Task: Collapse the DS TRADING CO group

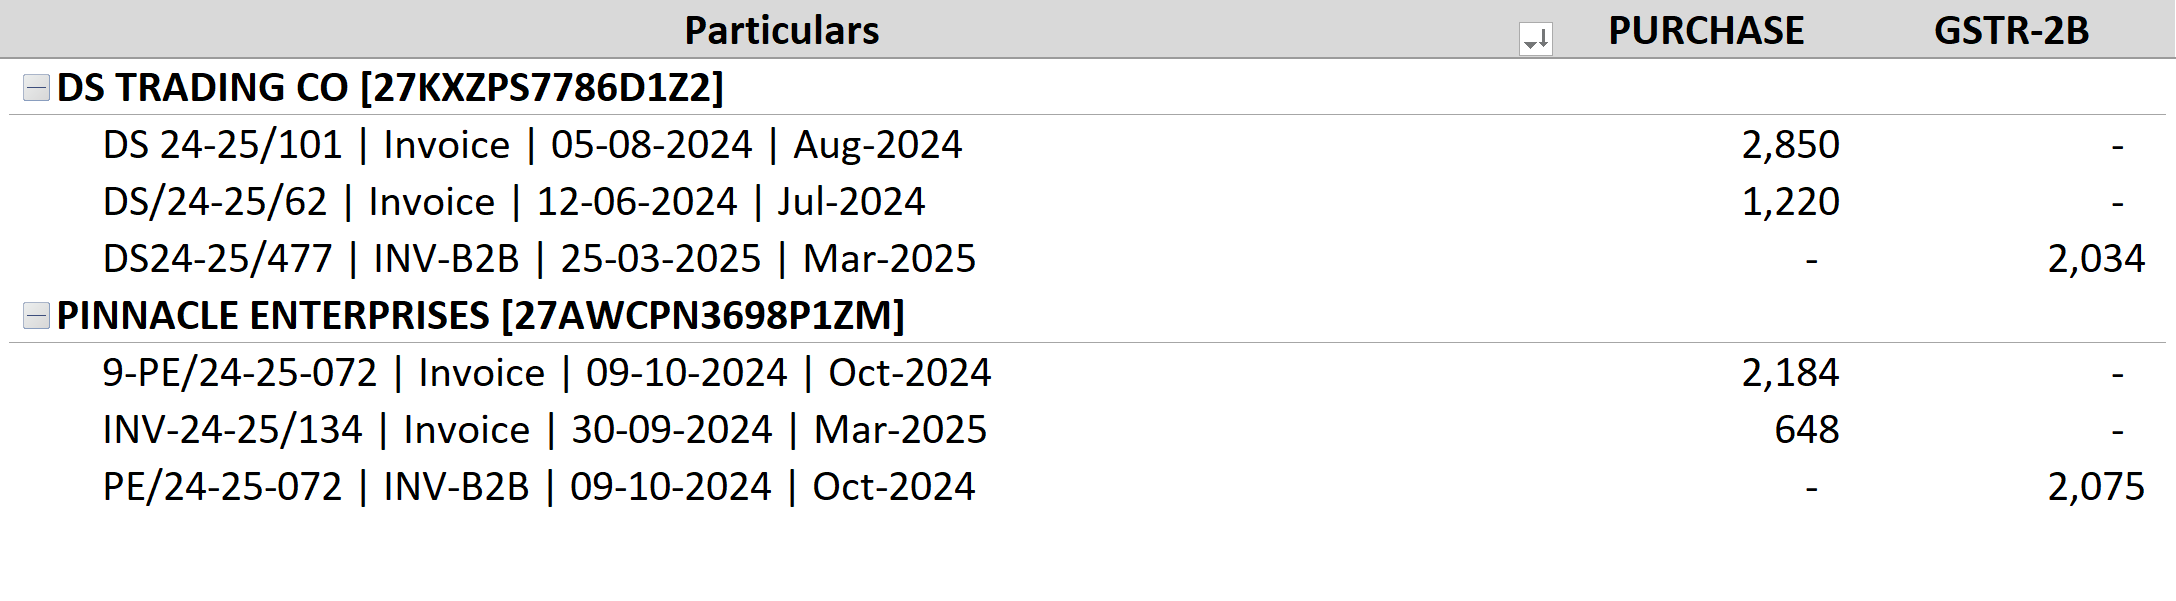Action: click(x=36, y=88)
